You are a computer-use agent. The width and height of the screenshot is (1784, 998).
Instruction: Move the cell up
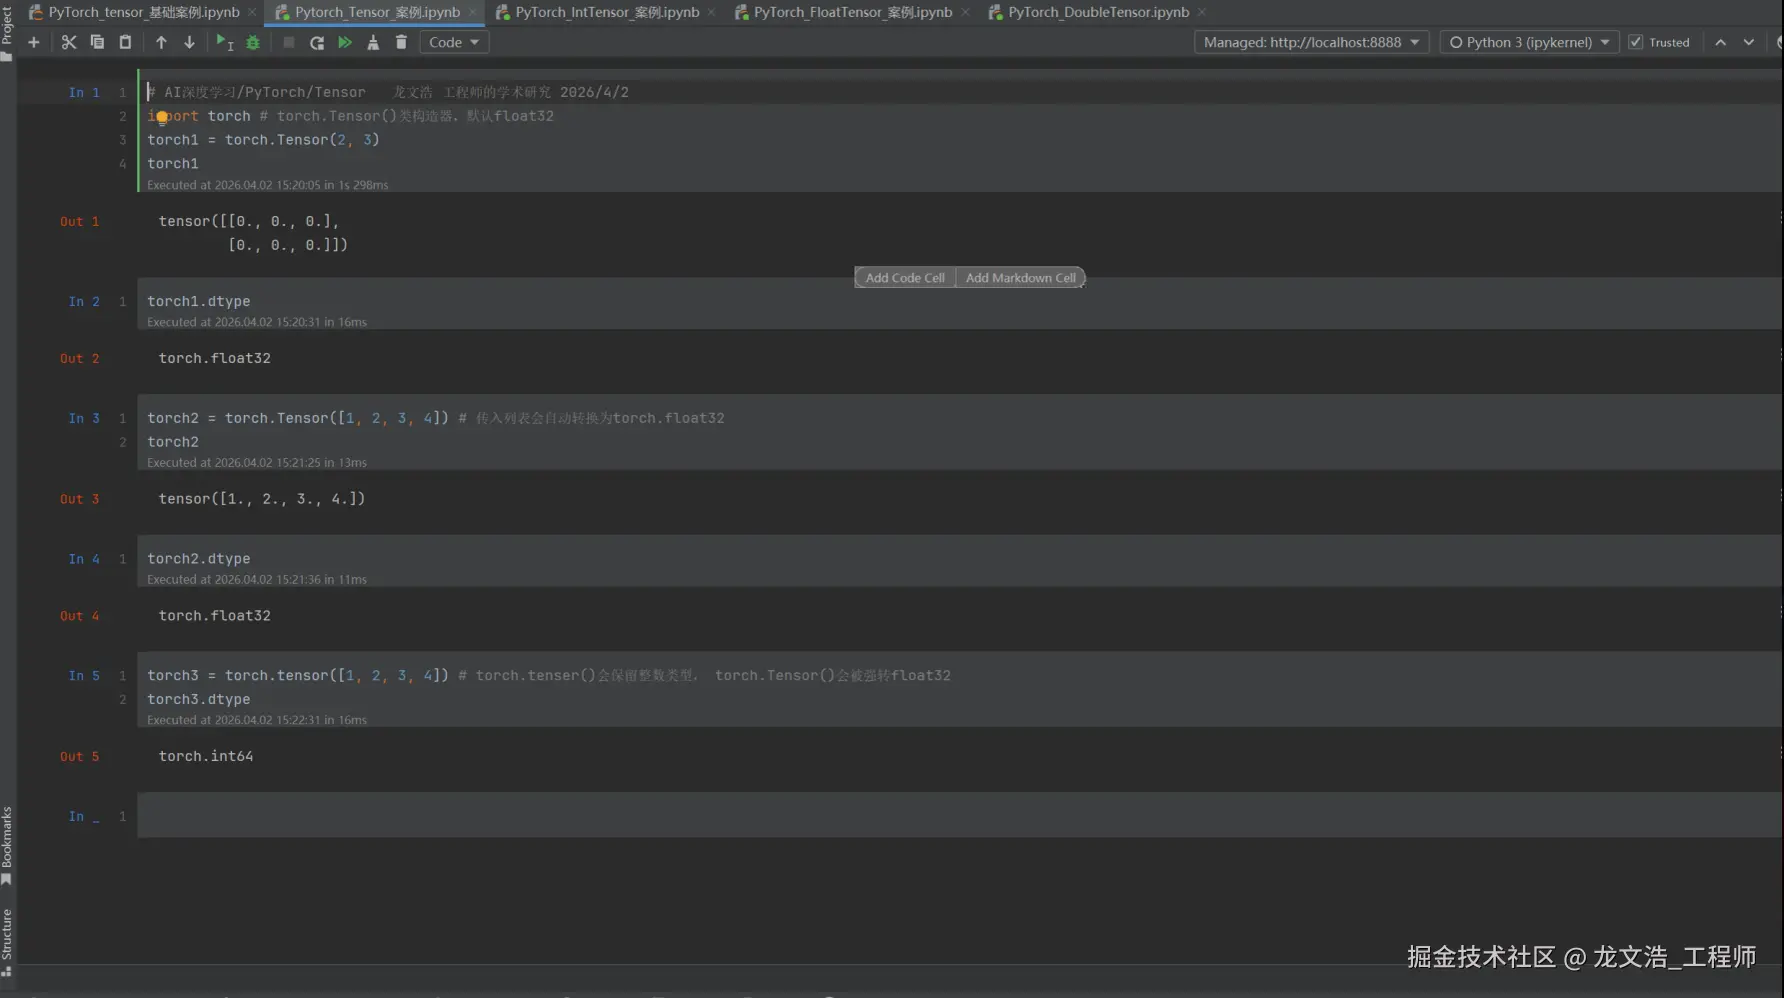[161, 42]
